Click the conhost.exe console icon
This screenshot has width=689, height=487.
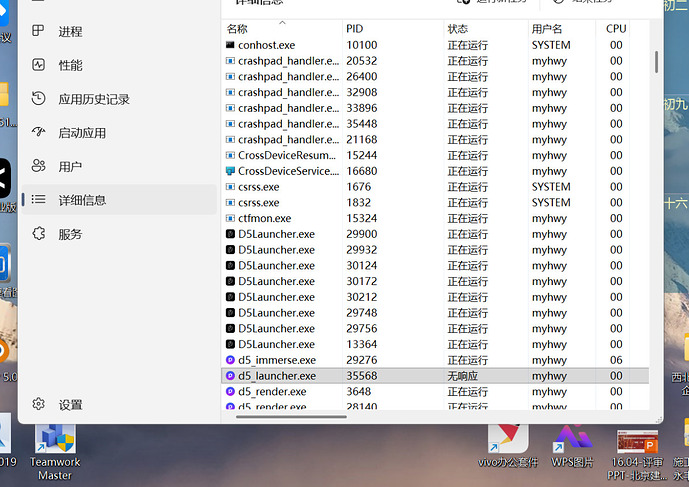(230, 45)
